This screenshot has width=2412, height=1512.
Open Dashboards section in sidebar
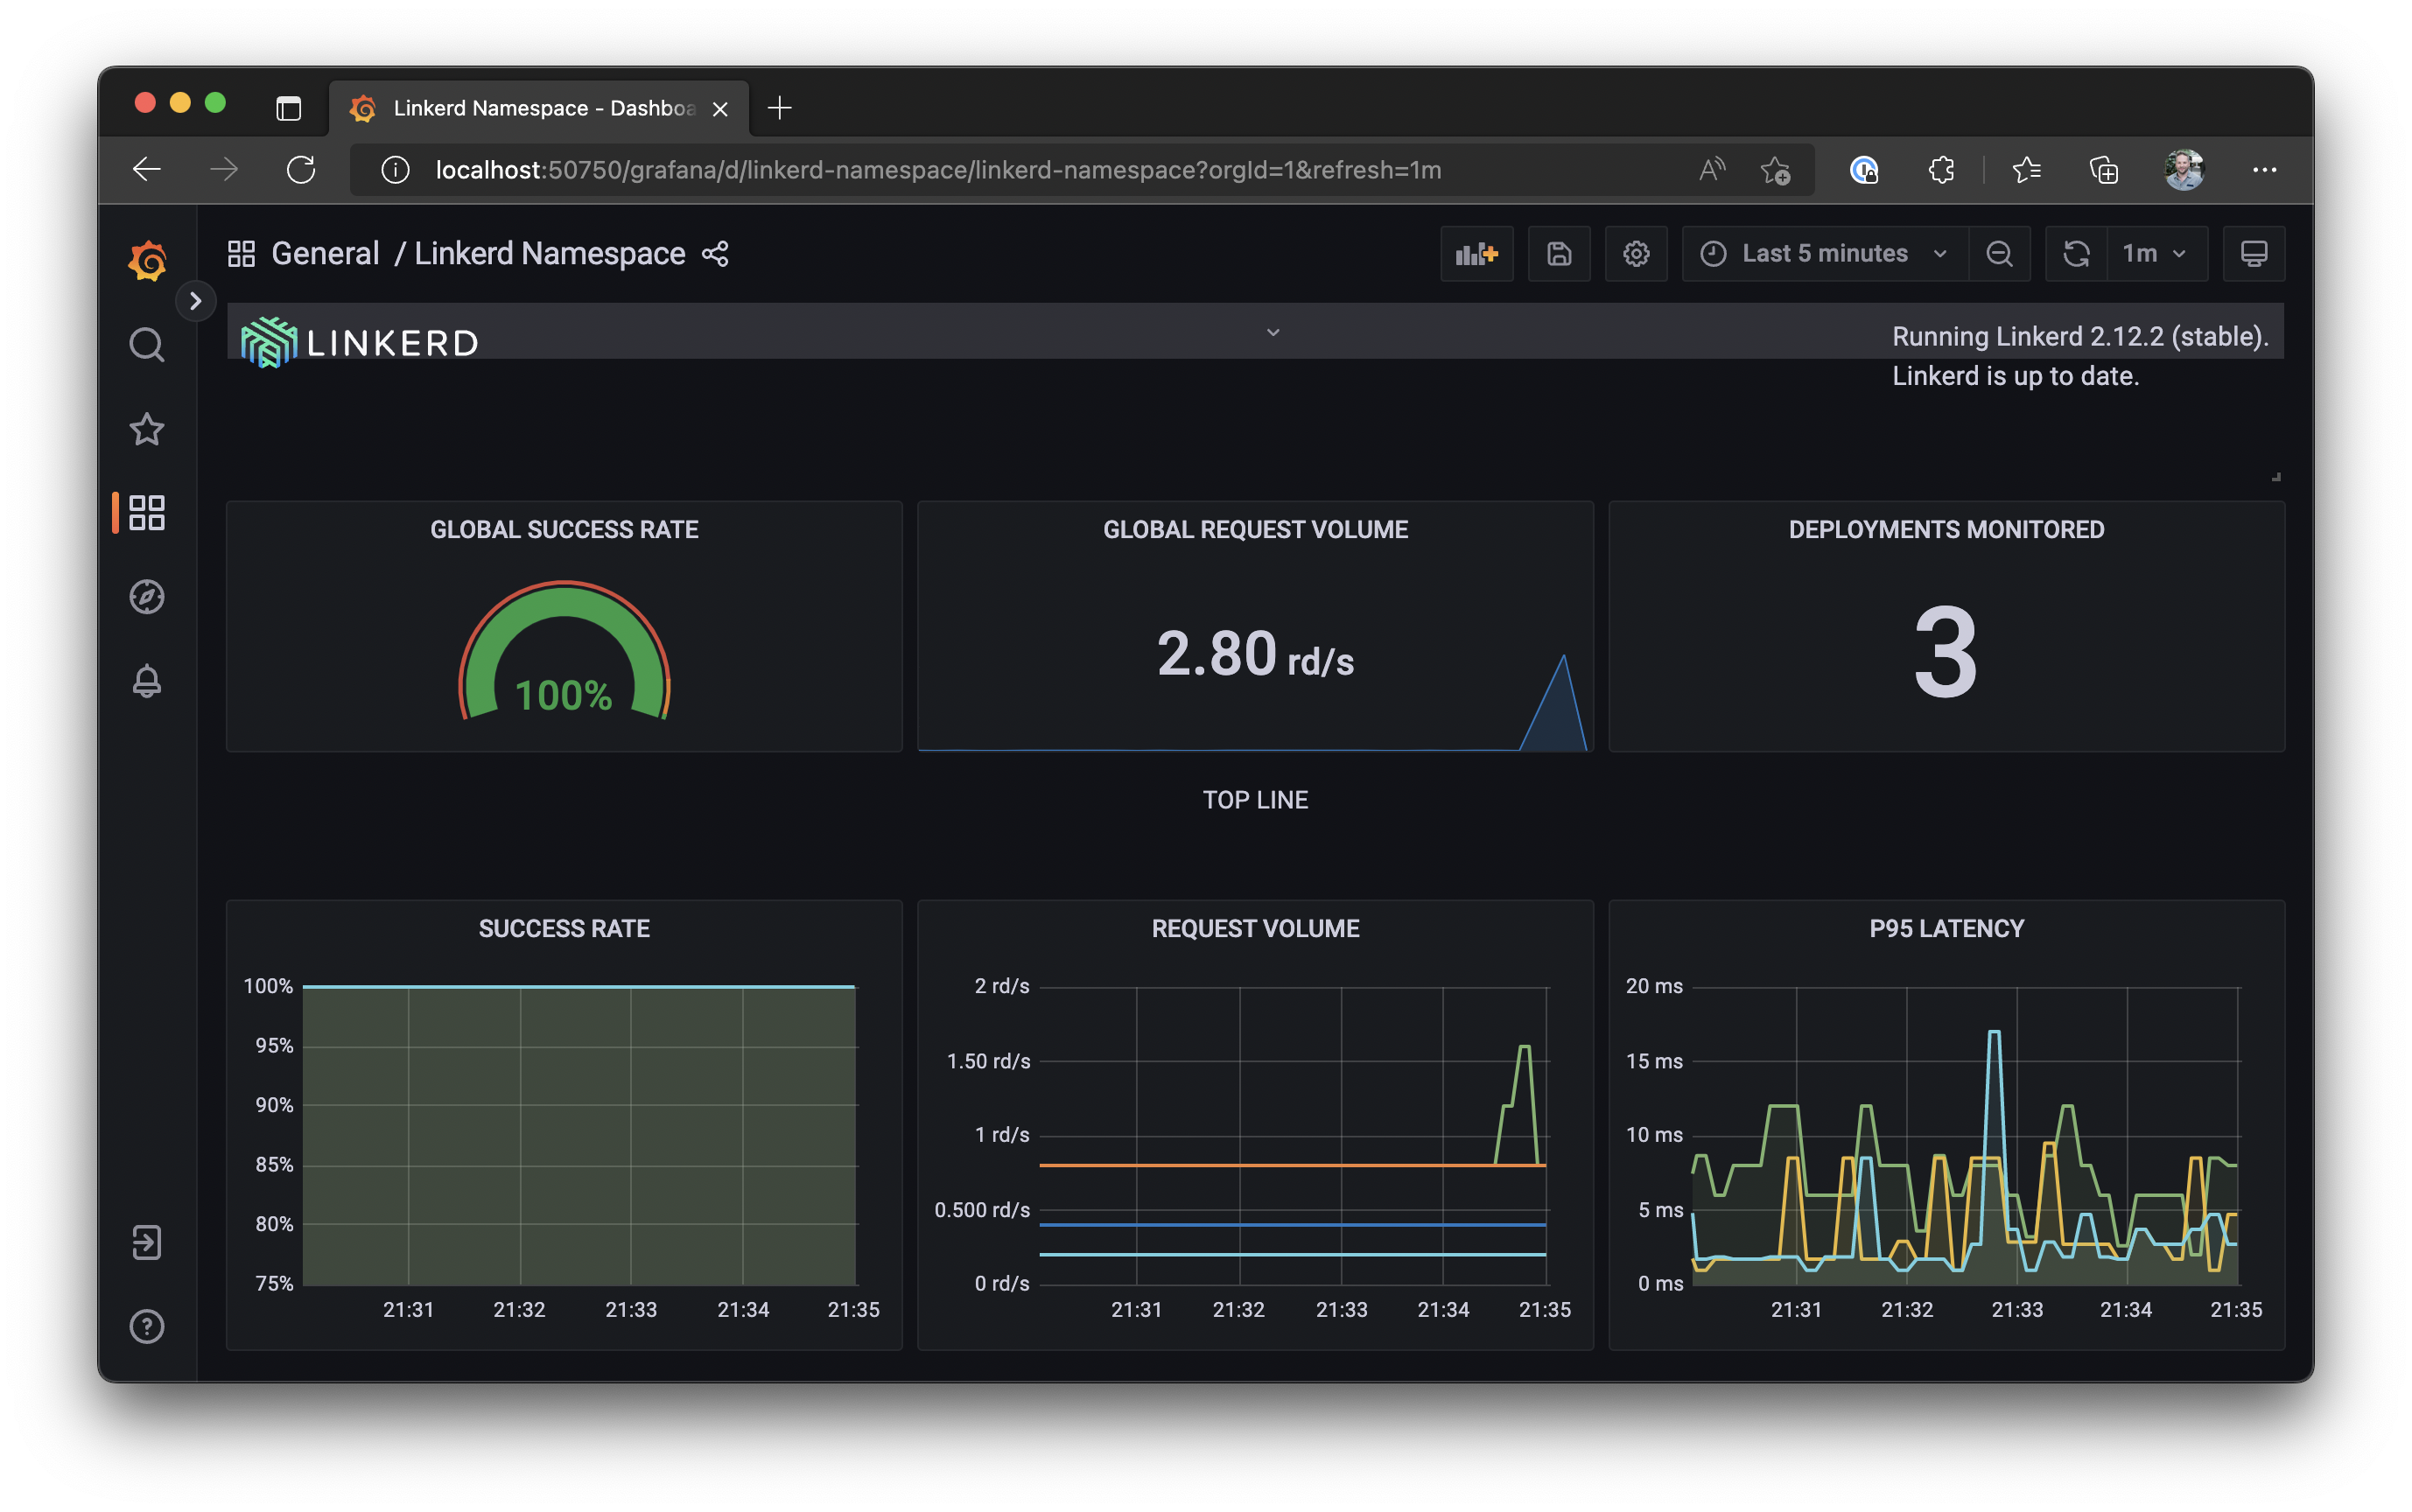tap(147, 513)
